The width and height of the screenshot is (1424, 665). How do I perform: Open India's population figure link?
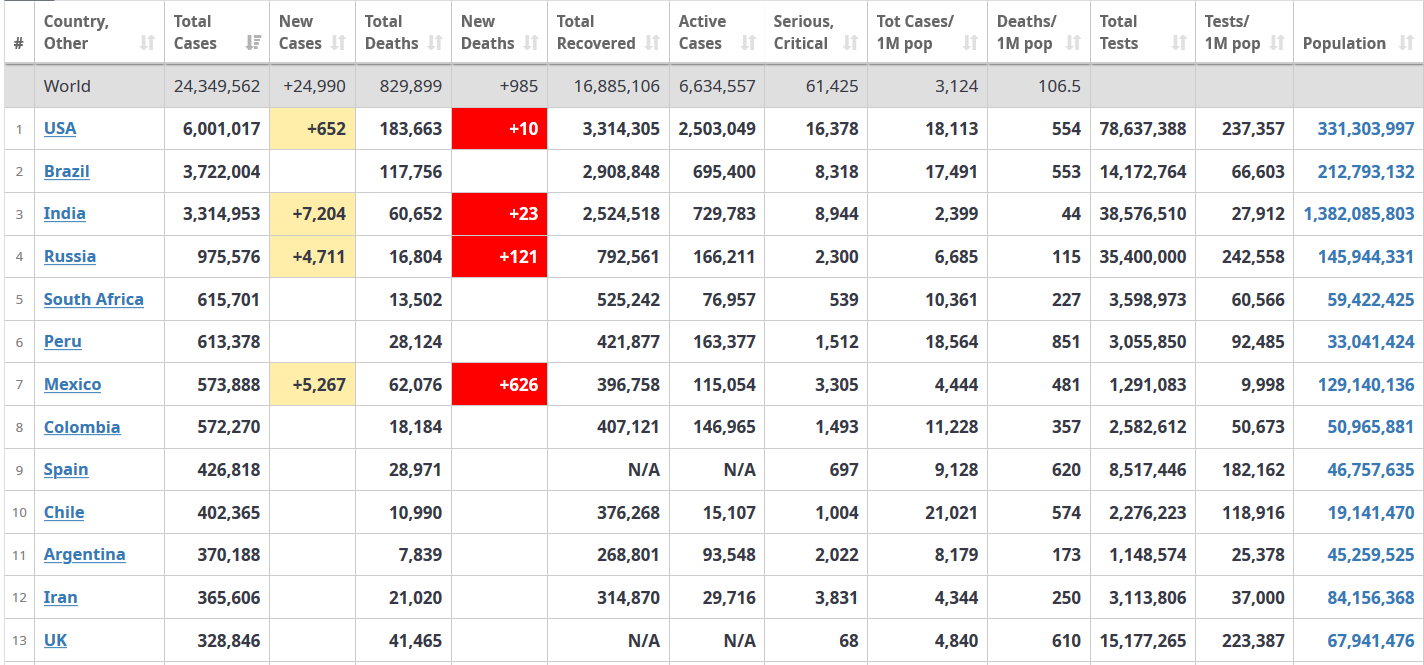[1359, 214]
